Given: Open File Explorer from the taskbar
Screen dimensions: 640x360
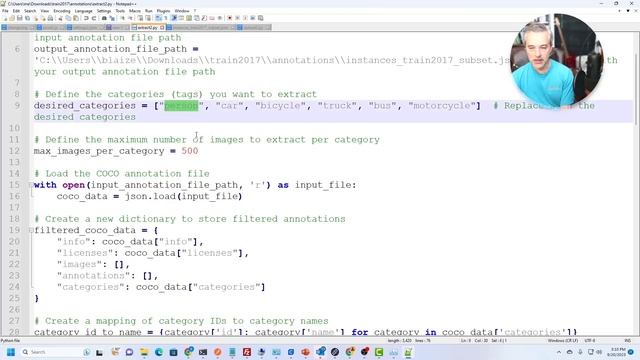Looking at the screenshot, I should (144, 352).
